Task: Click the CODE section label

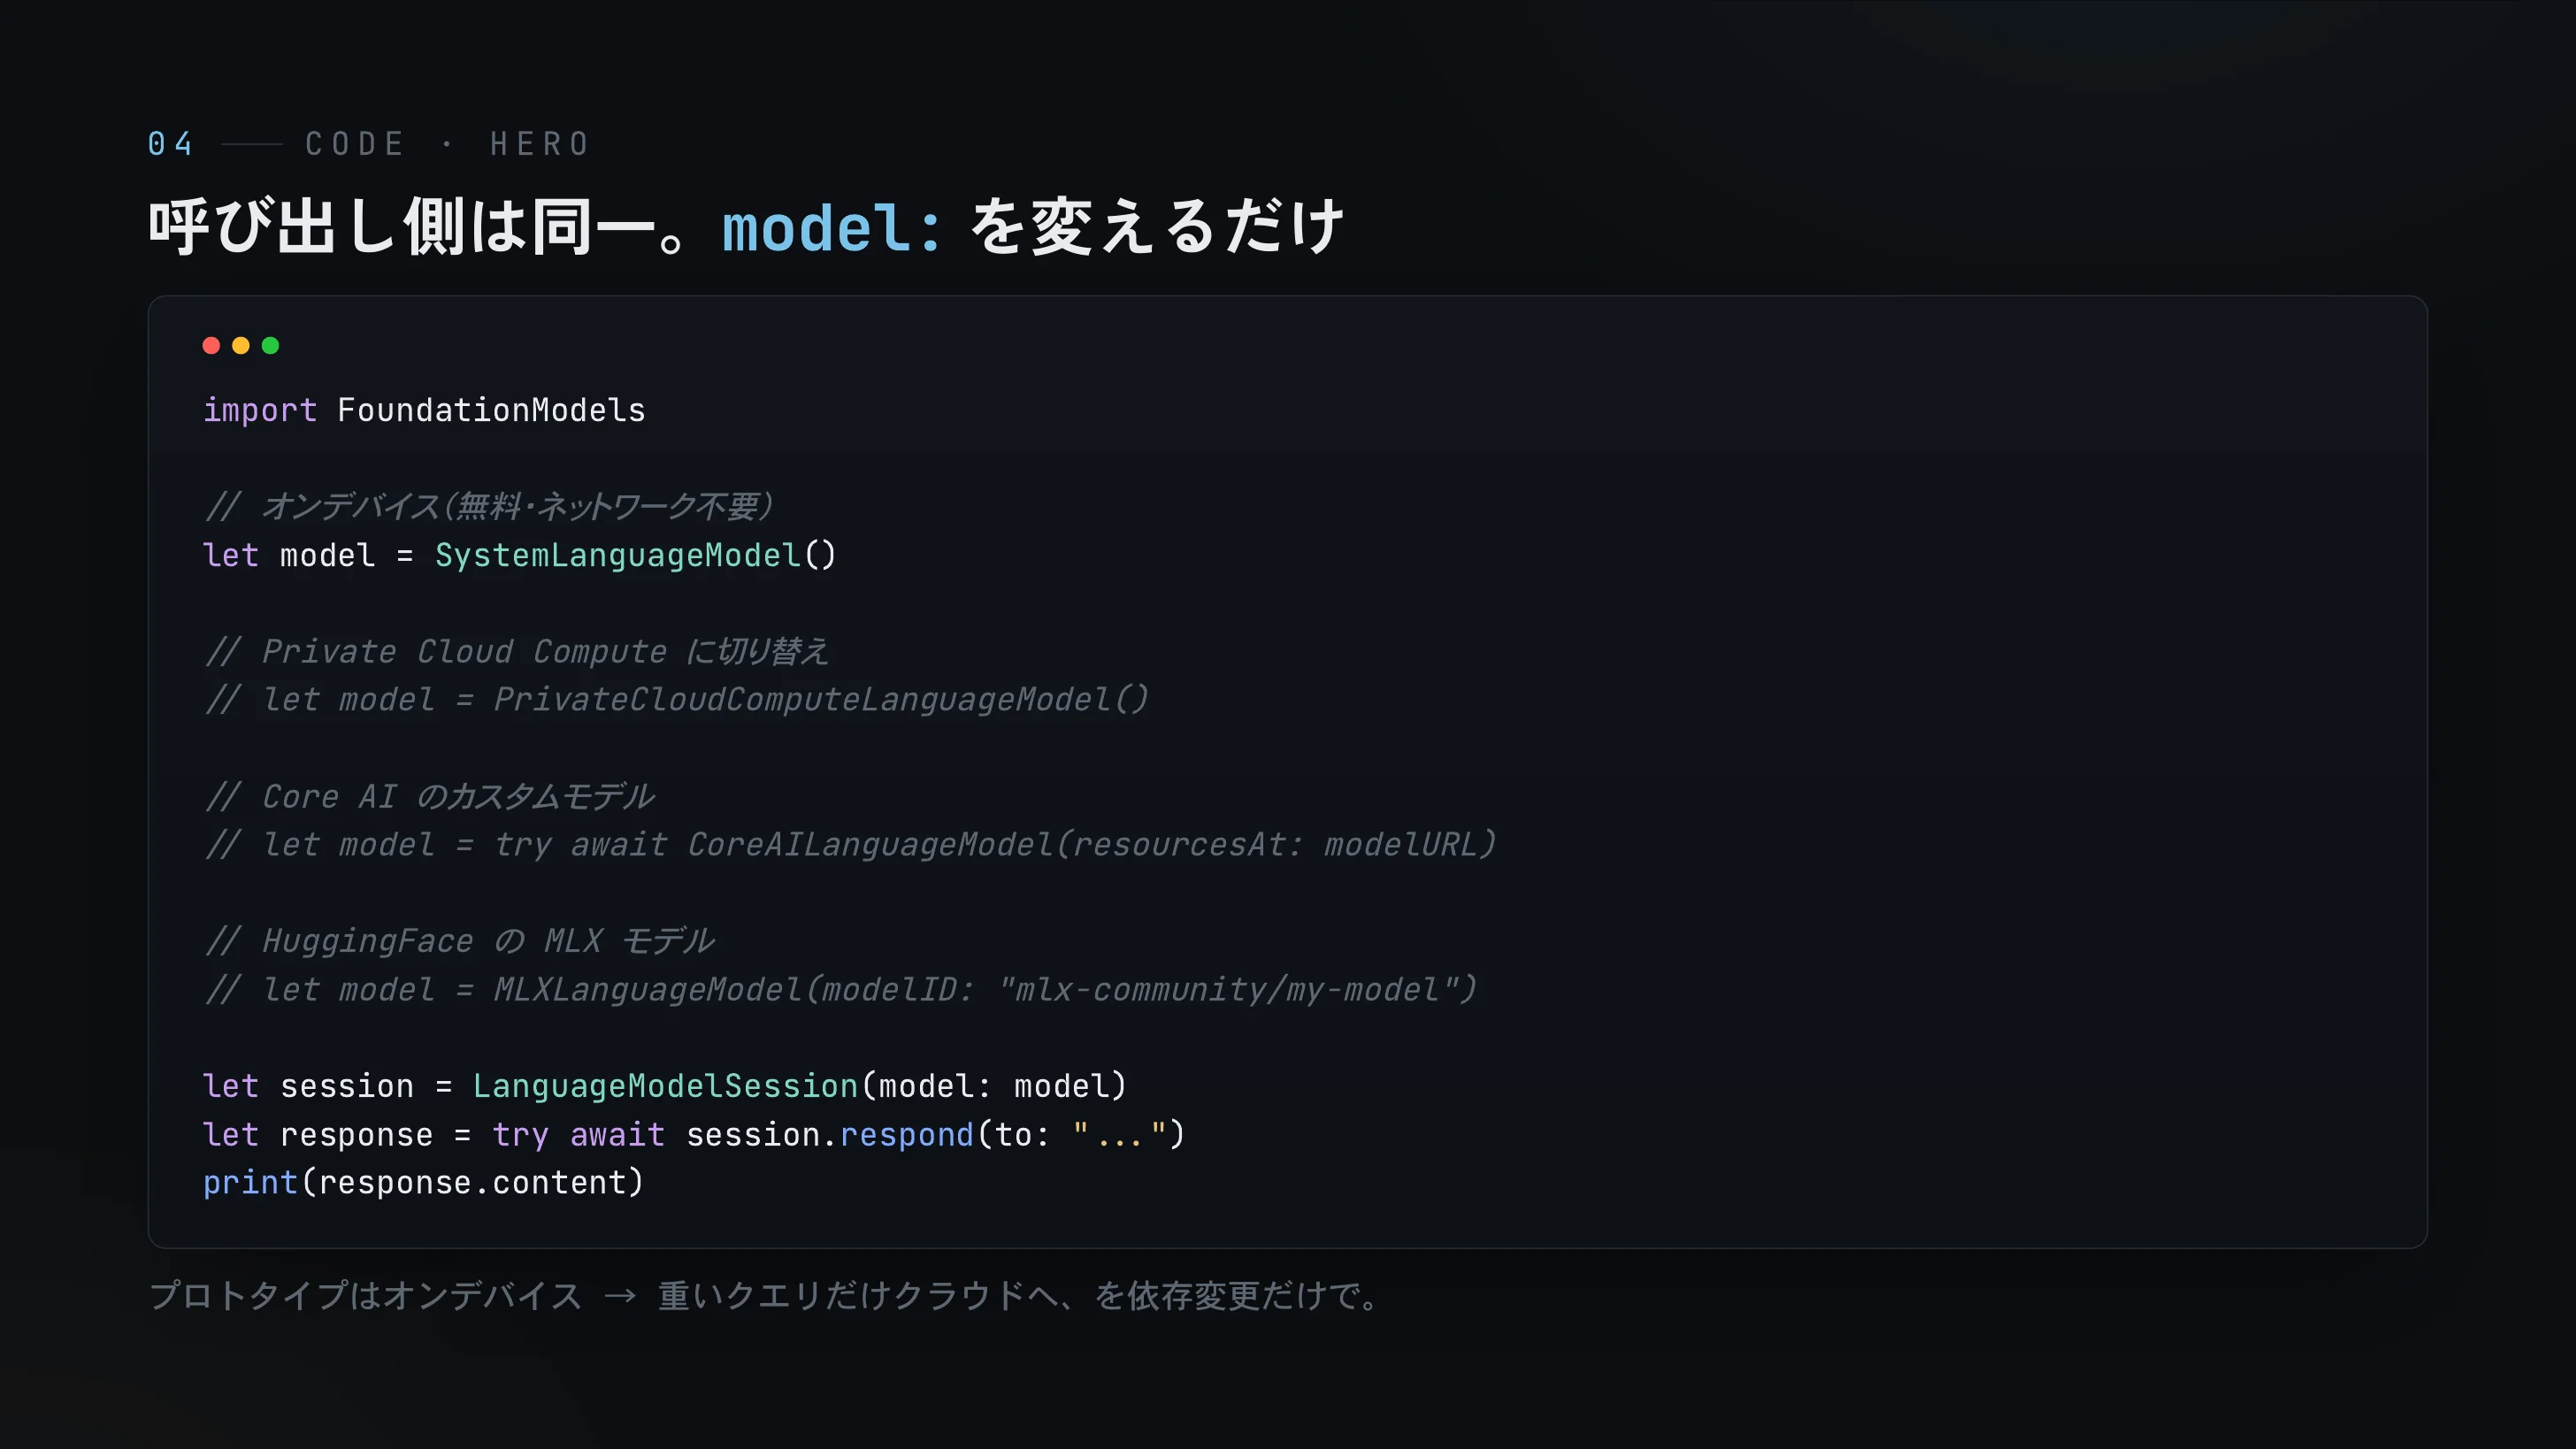Action: click(355, 144)
